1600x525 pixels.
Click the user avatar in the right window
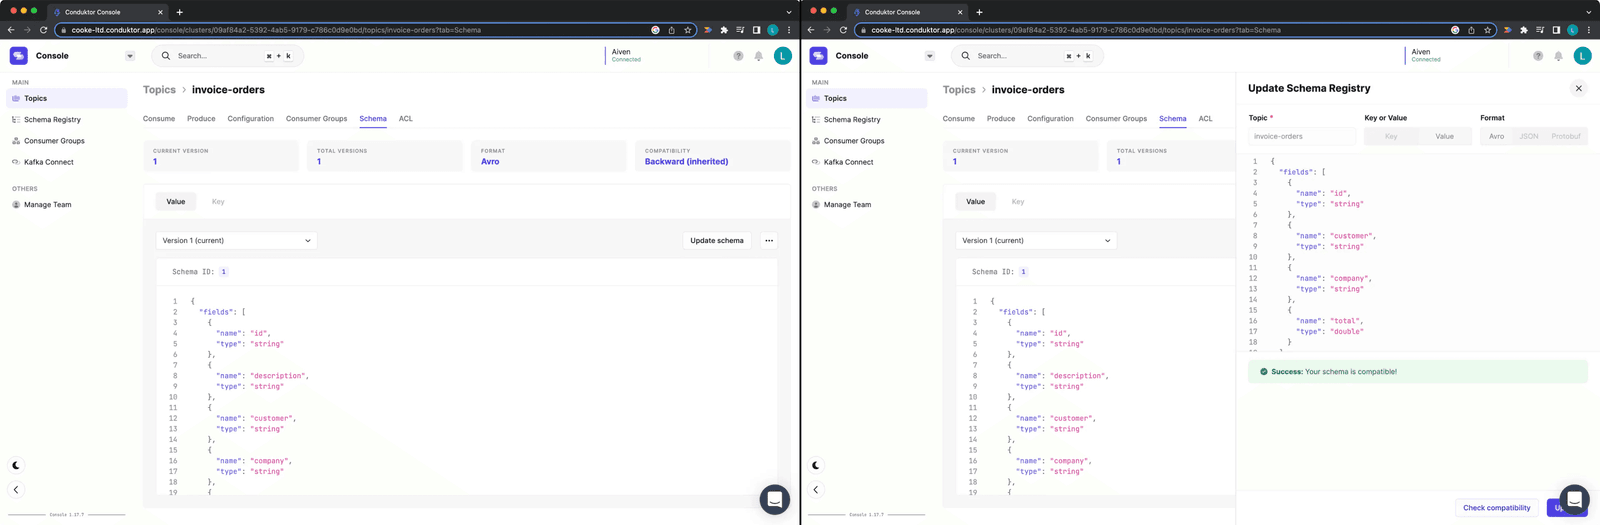[1582, 56]
